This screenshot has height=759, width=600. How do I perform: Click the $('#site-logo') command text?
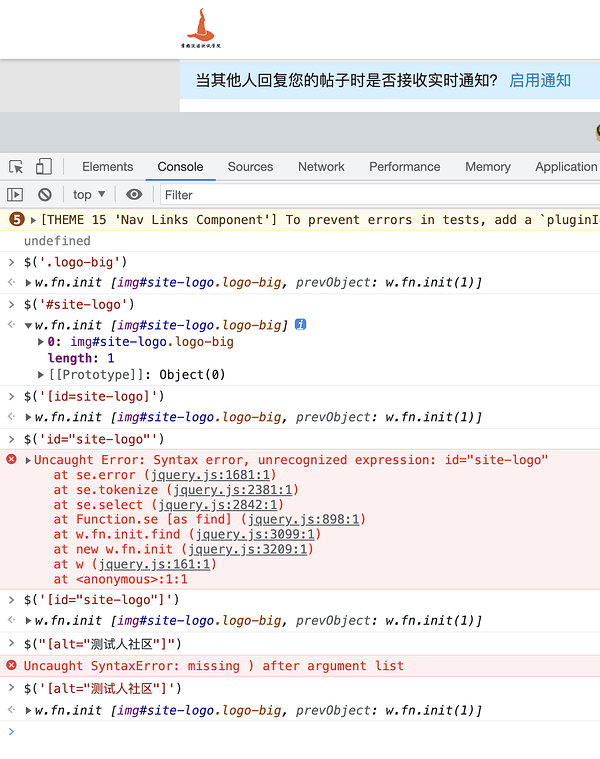(79, 304)
